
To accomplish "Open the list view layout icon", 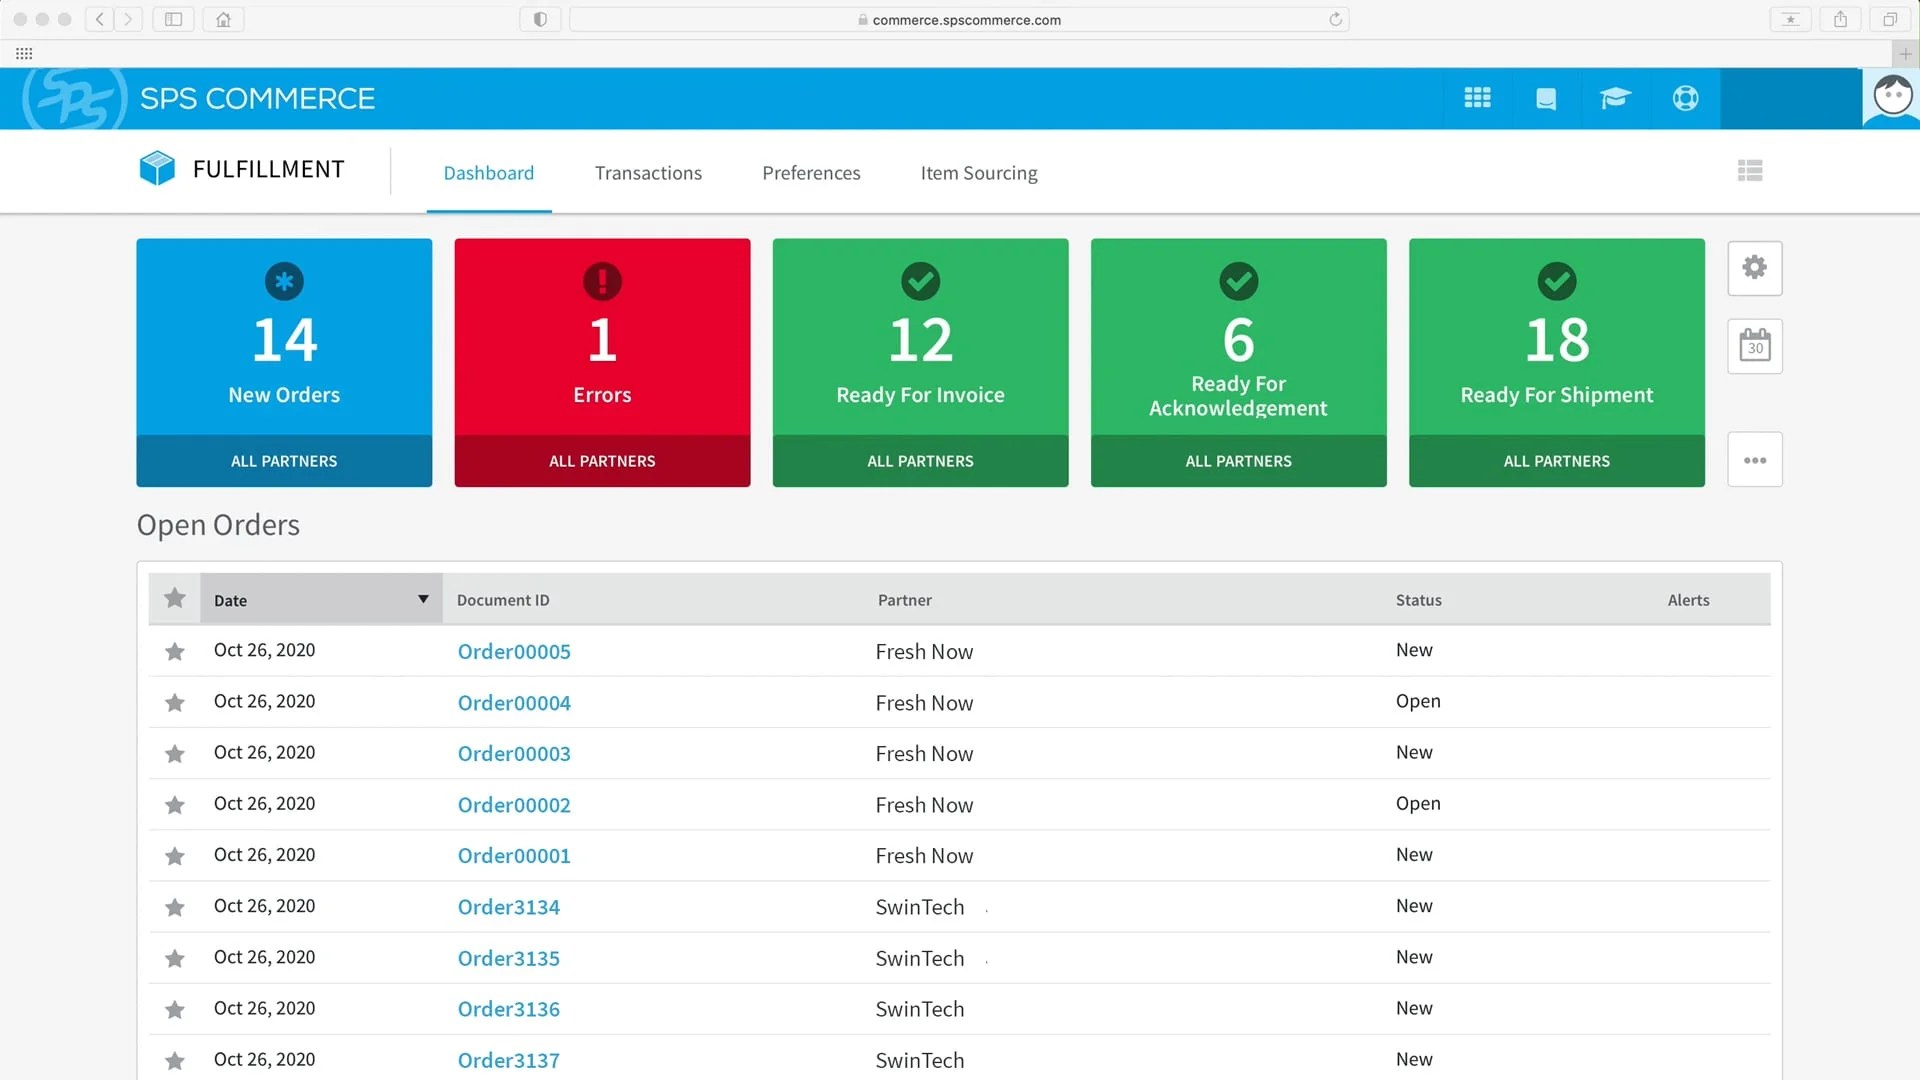I will pyautogui.click(x=1750, y=171).
